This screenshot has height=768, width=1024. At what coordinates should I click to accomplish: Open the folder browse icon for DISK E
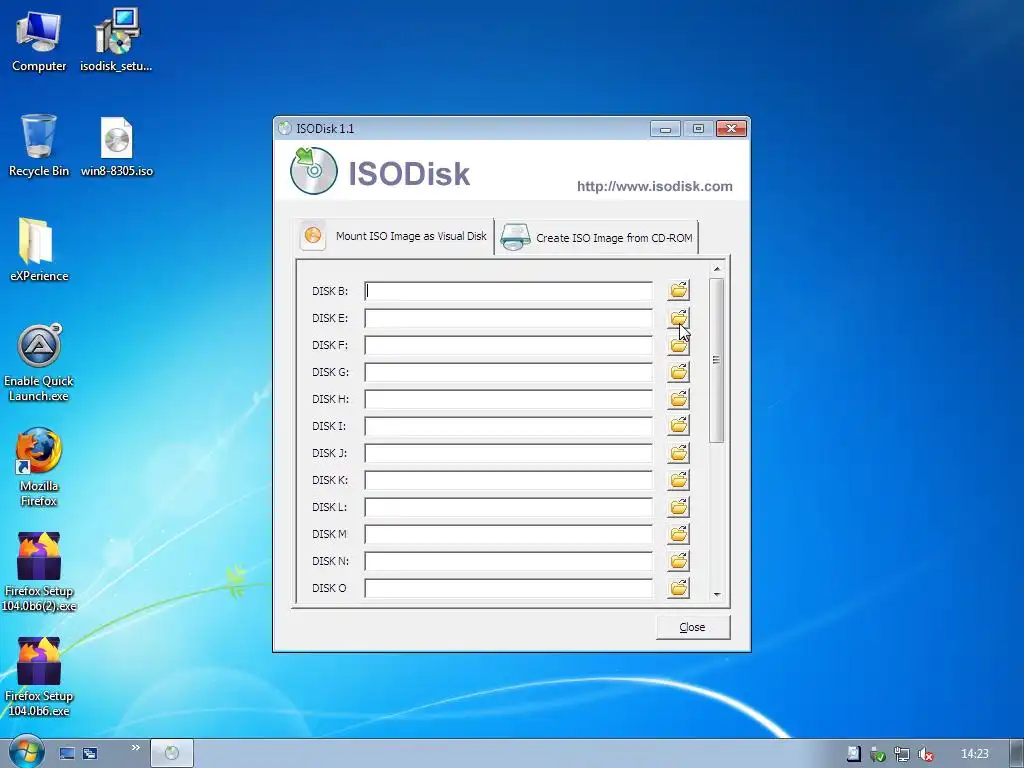click(679, 318)
